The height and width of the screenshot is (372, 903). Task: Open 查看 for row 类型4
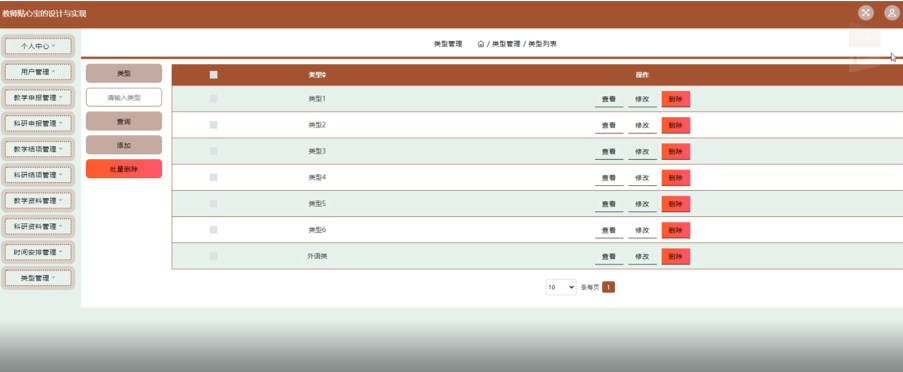tap(609, 178)
